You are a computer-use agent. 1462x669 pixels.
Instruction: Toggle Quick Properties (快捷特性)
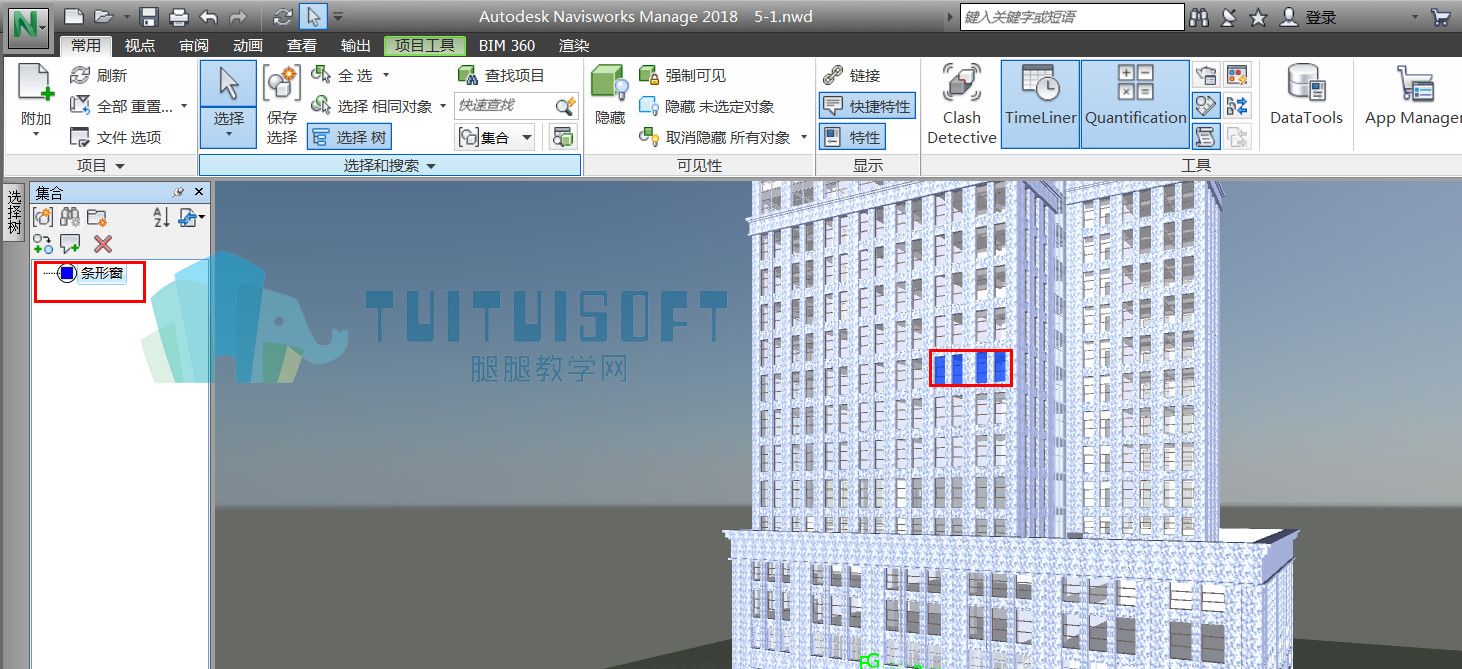tap(866, 106)
